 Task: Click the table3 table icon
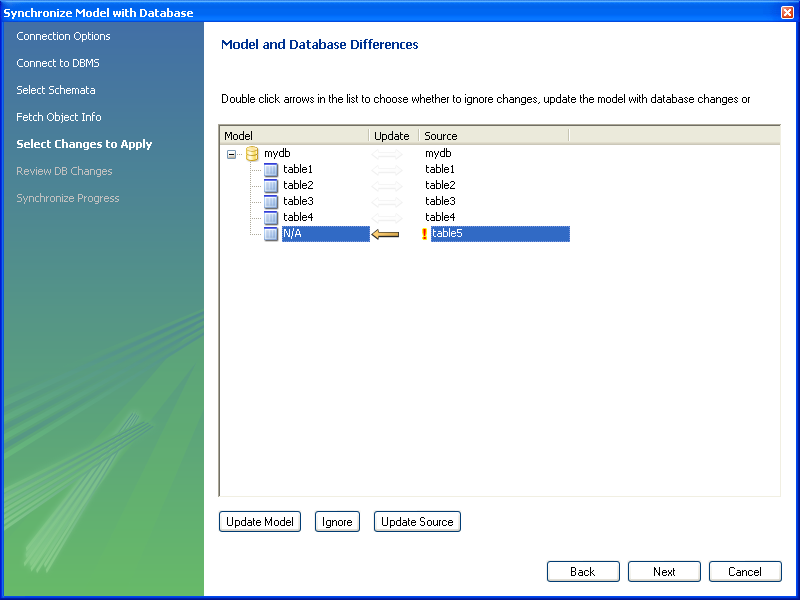click(x=271, y=202)
